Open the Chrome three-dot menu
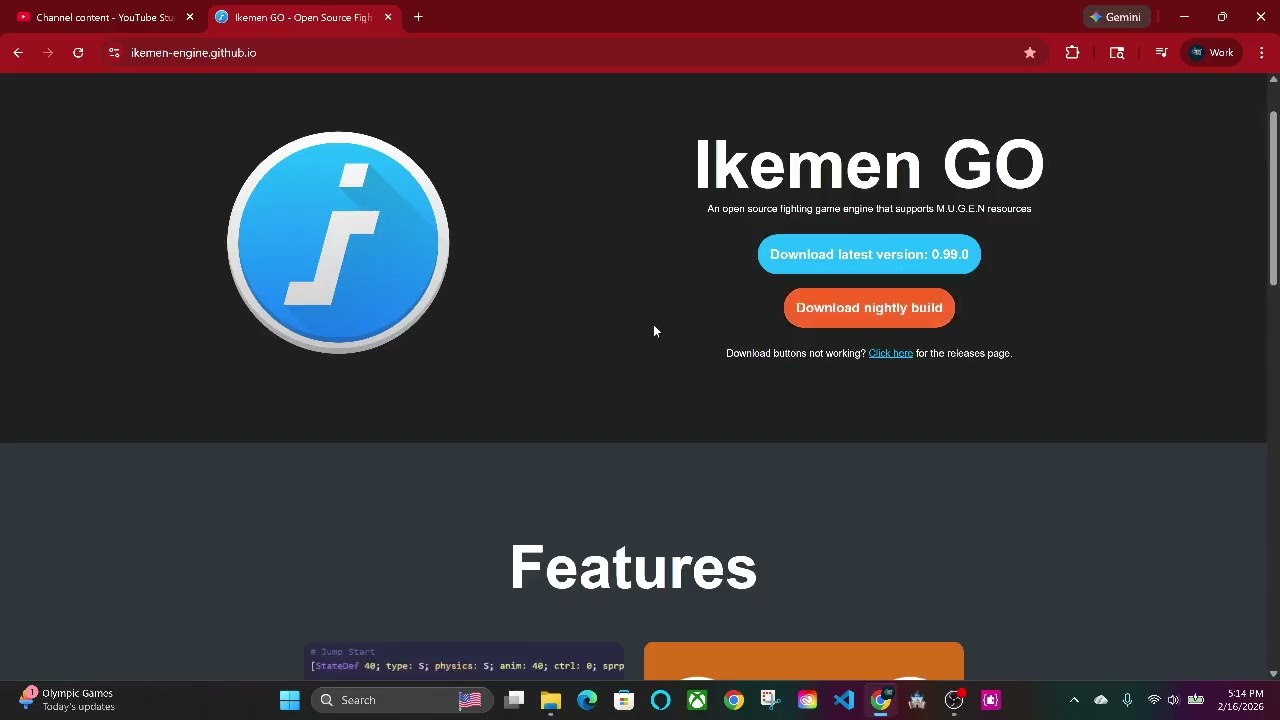Screen dimensions: 1280x720 pyautogui.click(x=1262, y=53)
